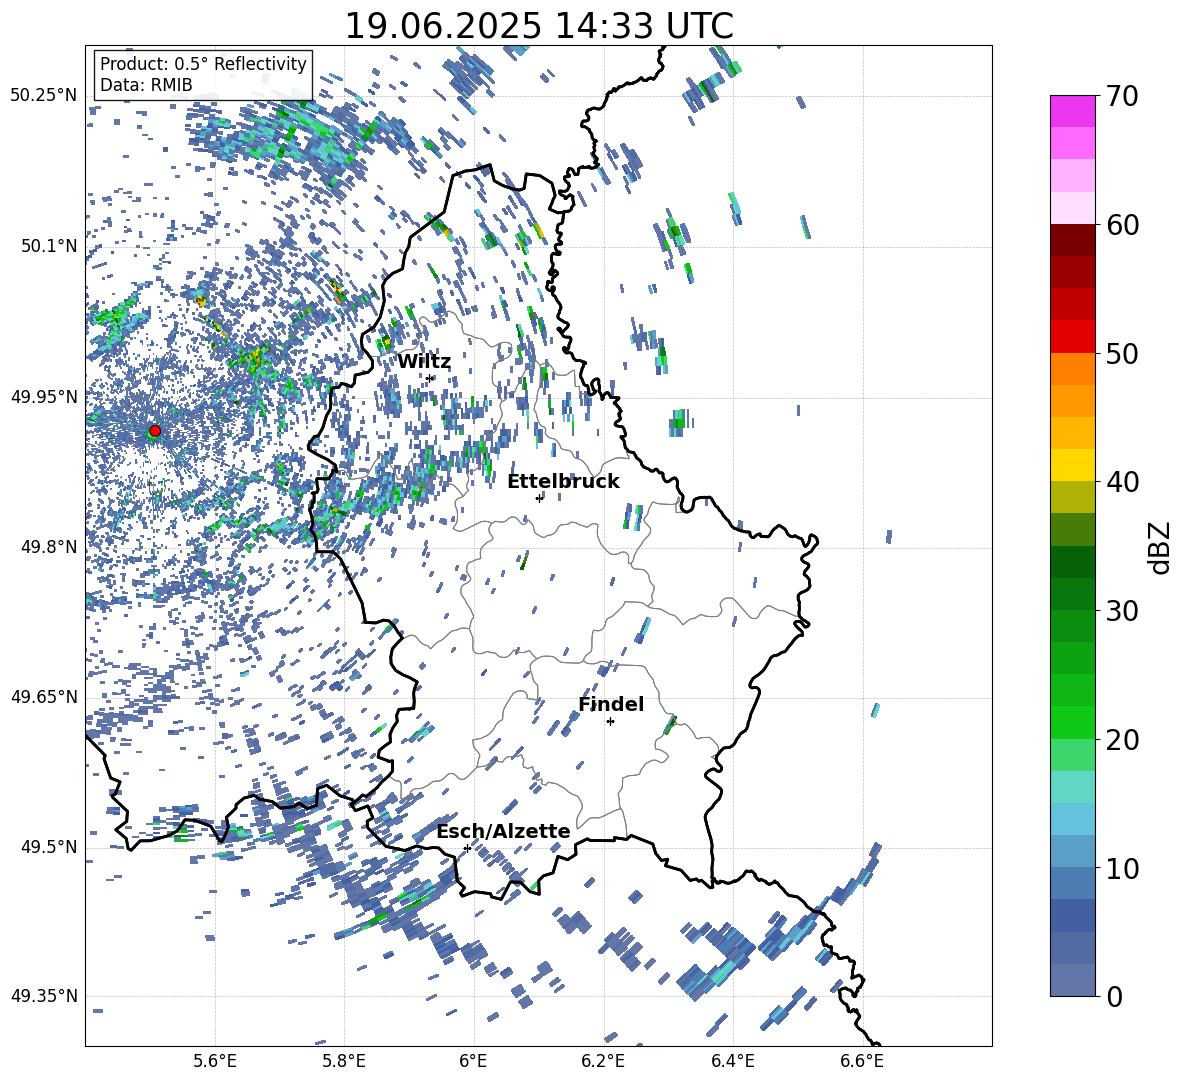Click the title '19.06.2025 14:33 UTC'
The width and height of the screenshot is (1184, 1081).
(x=539, y=26)
